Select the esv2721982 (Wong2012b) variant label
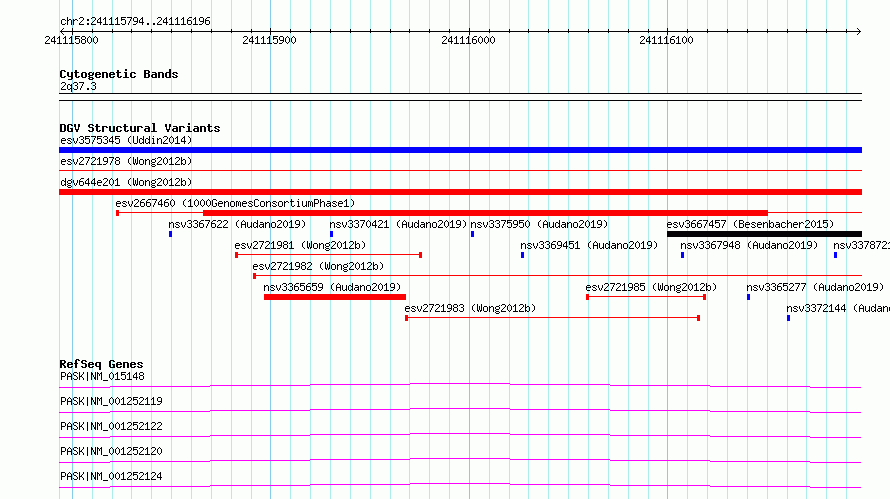This screenshot has height=499, width=890. pyautogui.click(x=318, y=266)
